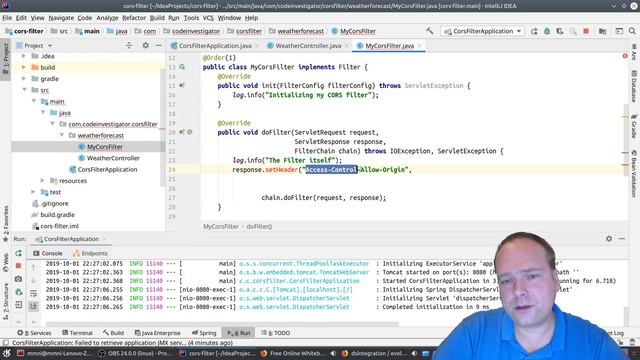Collapse the src folder
The height and width of the screenshot is (360, 640).
[24, 90]
